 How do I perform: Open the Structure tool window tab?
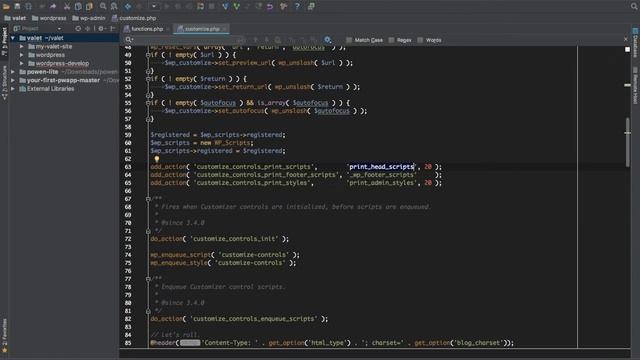4,83
